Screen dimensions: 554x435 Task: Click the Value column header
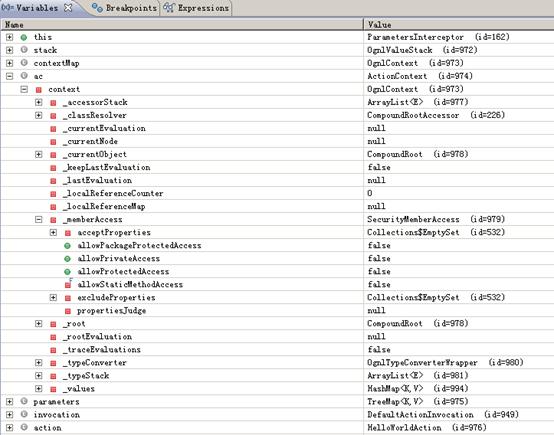click(459, 24)
